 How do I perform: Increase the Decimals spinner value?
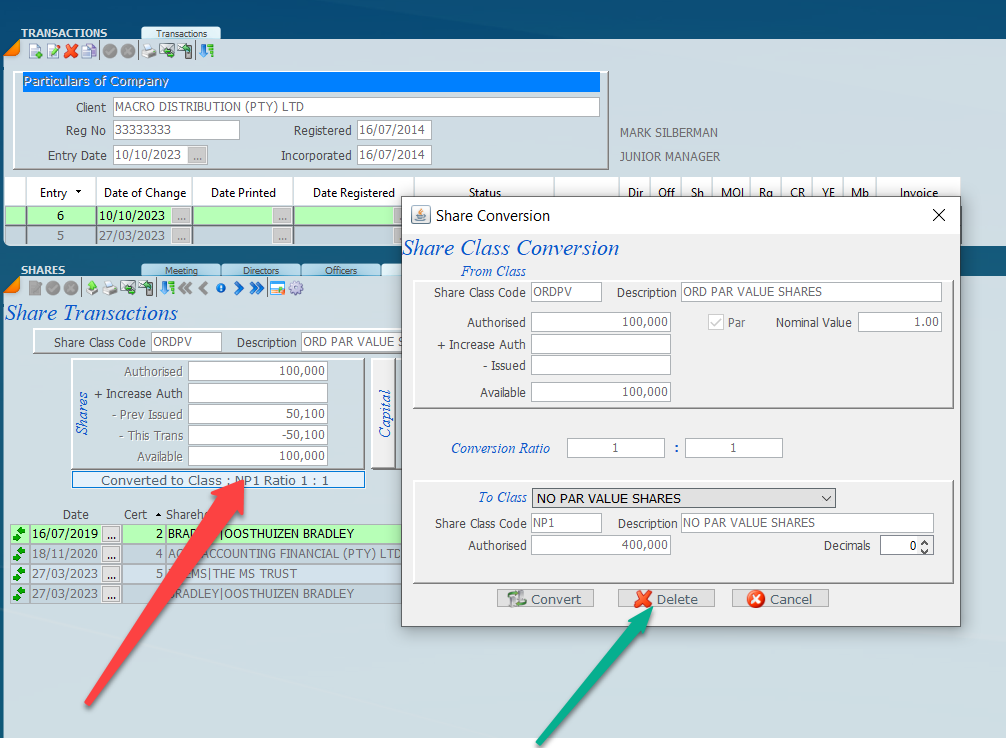tap(926, 541)
